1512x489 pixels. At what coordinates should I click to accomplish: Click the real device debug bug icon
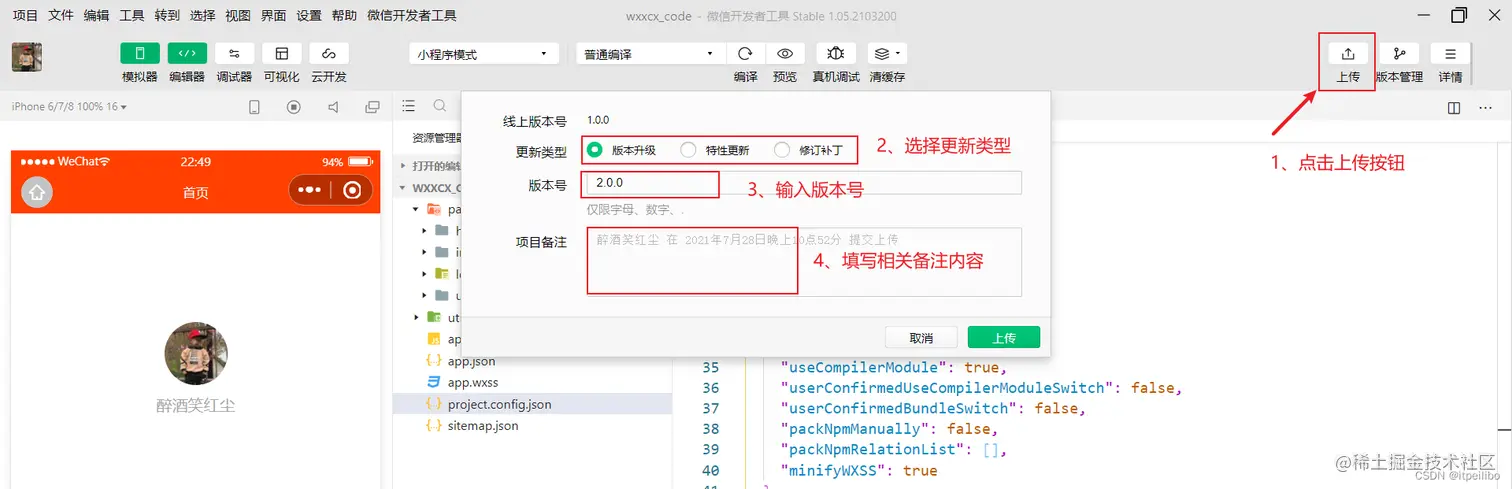pyautogui.click(x=836, y=54)
